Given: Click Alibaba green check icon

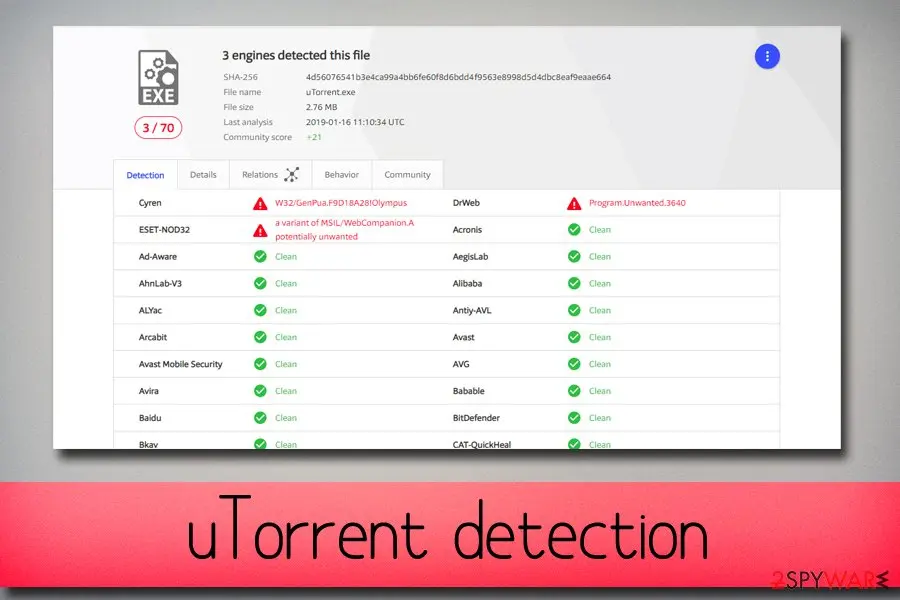Looking at the screenshot, I should pyautogui.click(x=574, y=283).
